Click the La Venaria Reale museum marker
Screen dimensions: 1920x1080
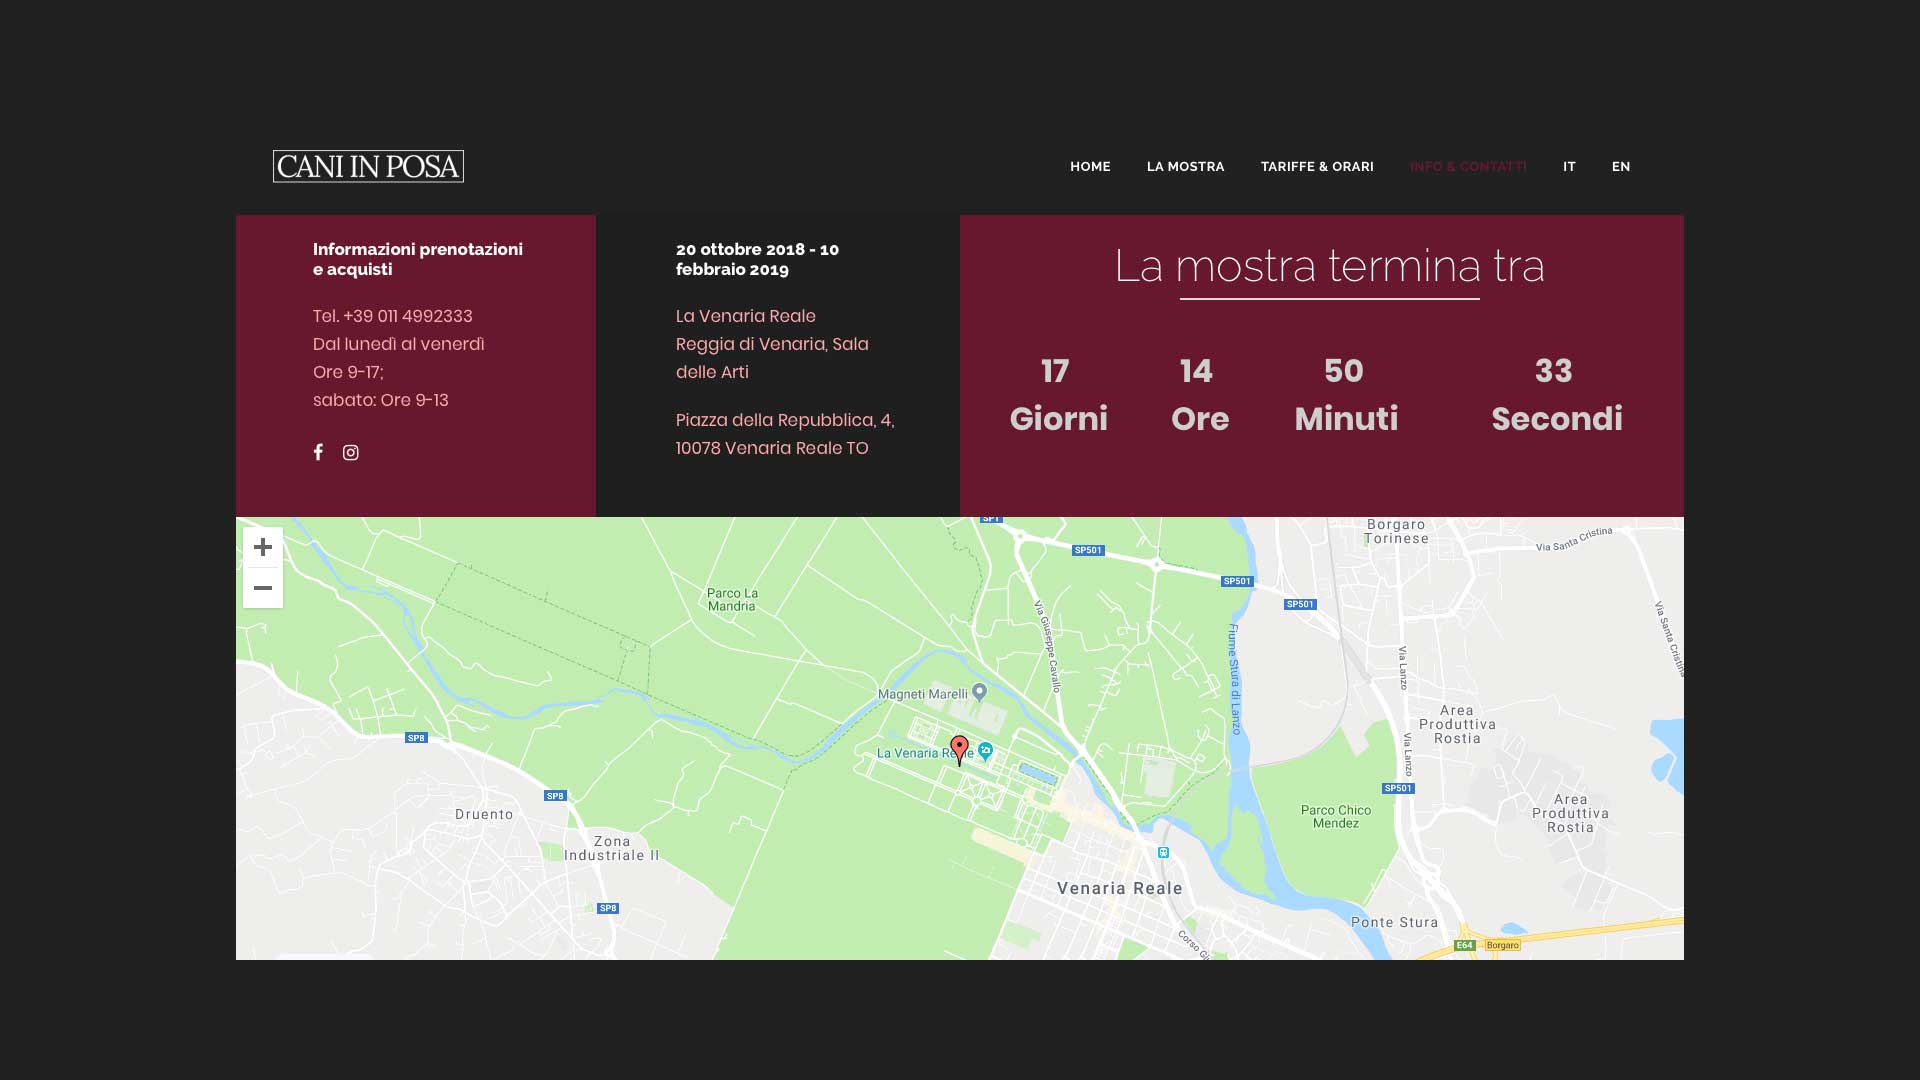(986, 750)
